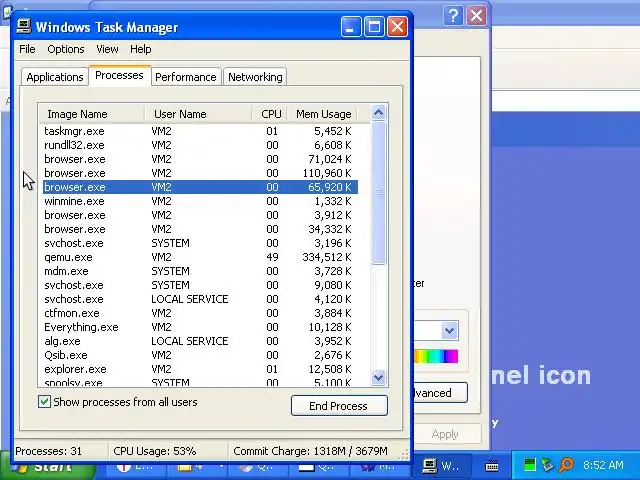
Task: Select the Qsib.exe process row
Action: point(200,355)
